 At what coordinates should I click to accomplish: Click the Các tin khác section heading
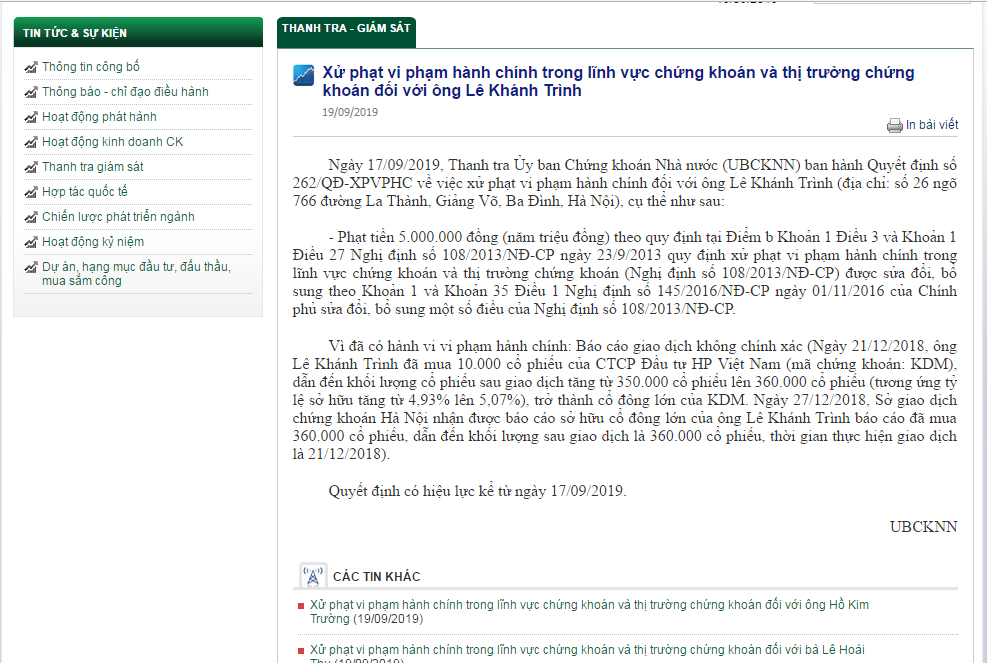tap(376, 577)
